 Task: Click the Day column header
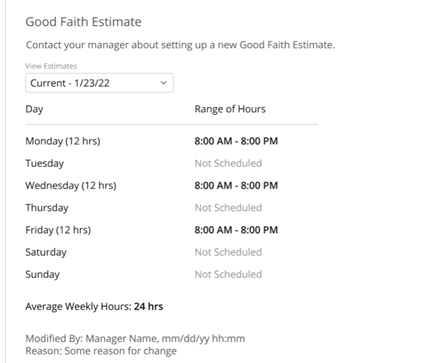click(x=34, y=109)
